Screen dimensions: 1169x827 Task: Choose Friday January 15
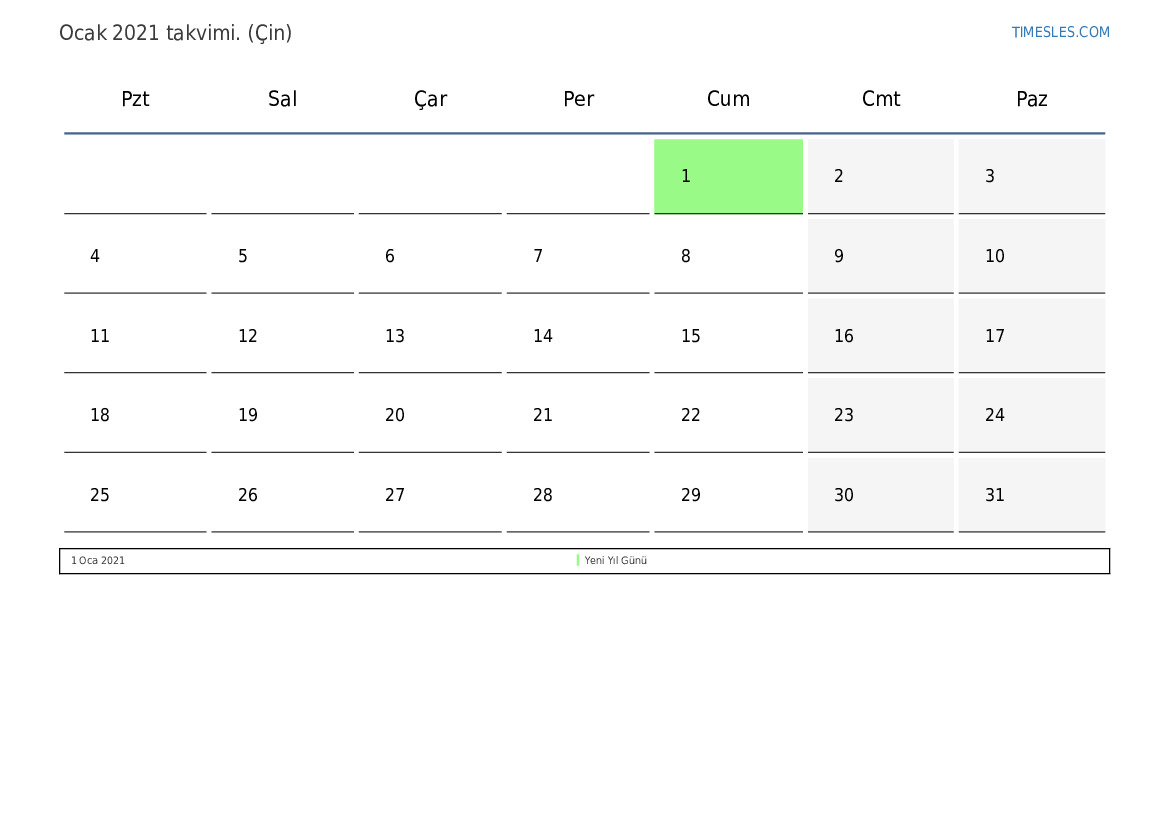coord(728,336)
